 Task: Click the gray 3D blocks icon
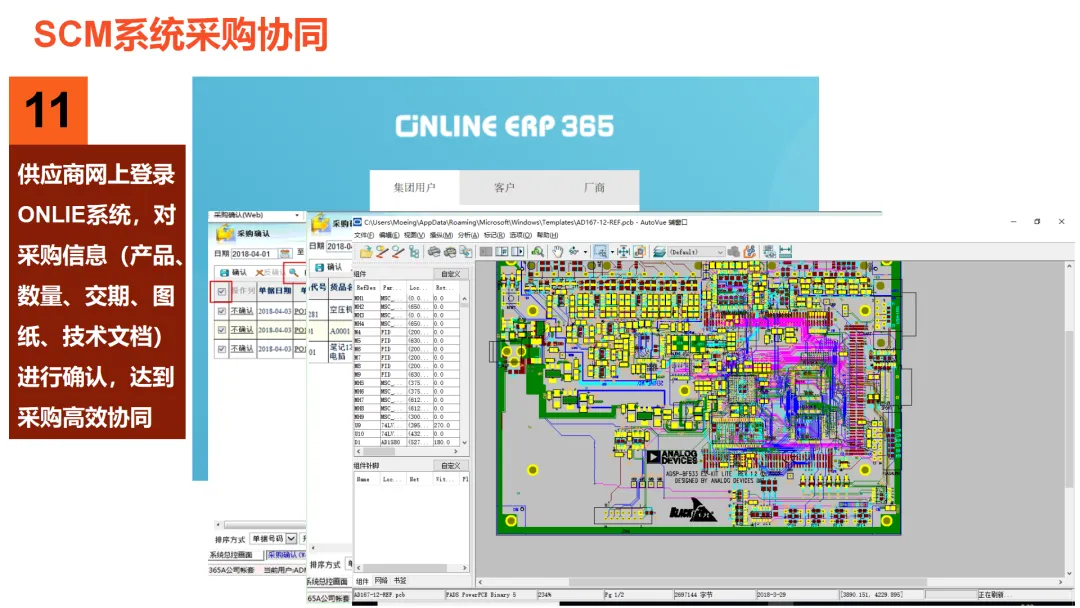pos(734,252)
